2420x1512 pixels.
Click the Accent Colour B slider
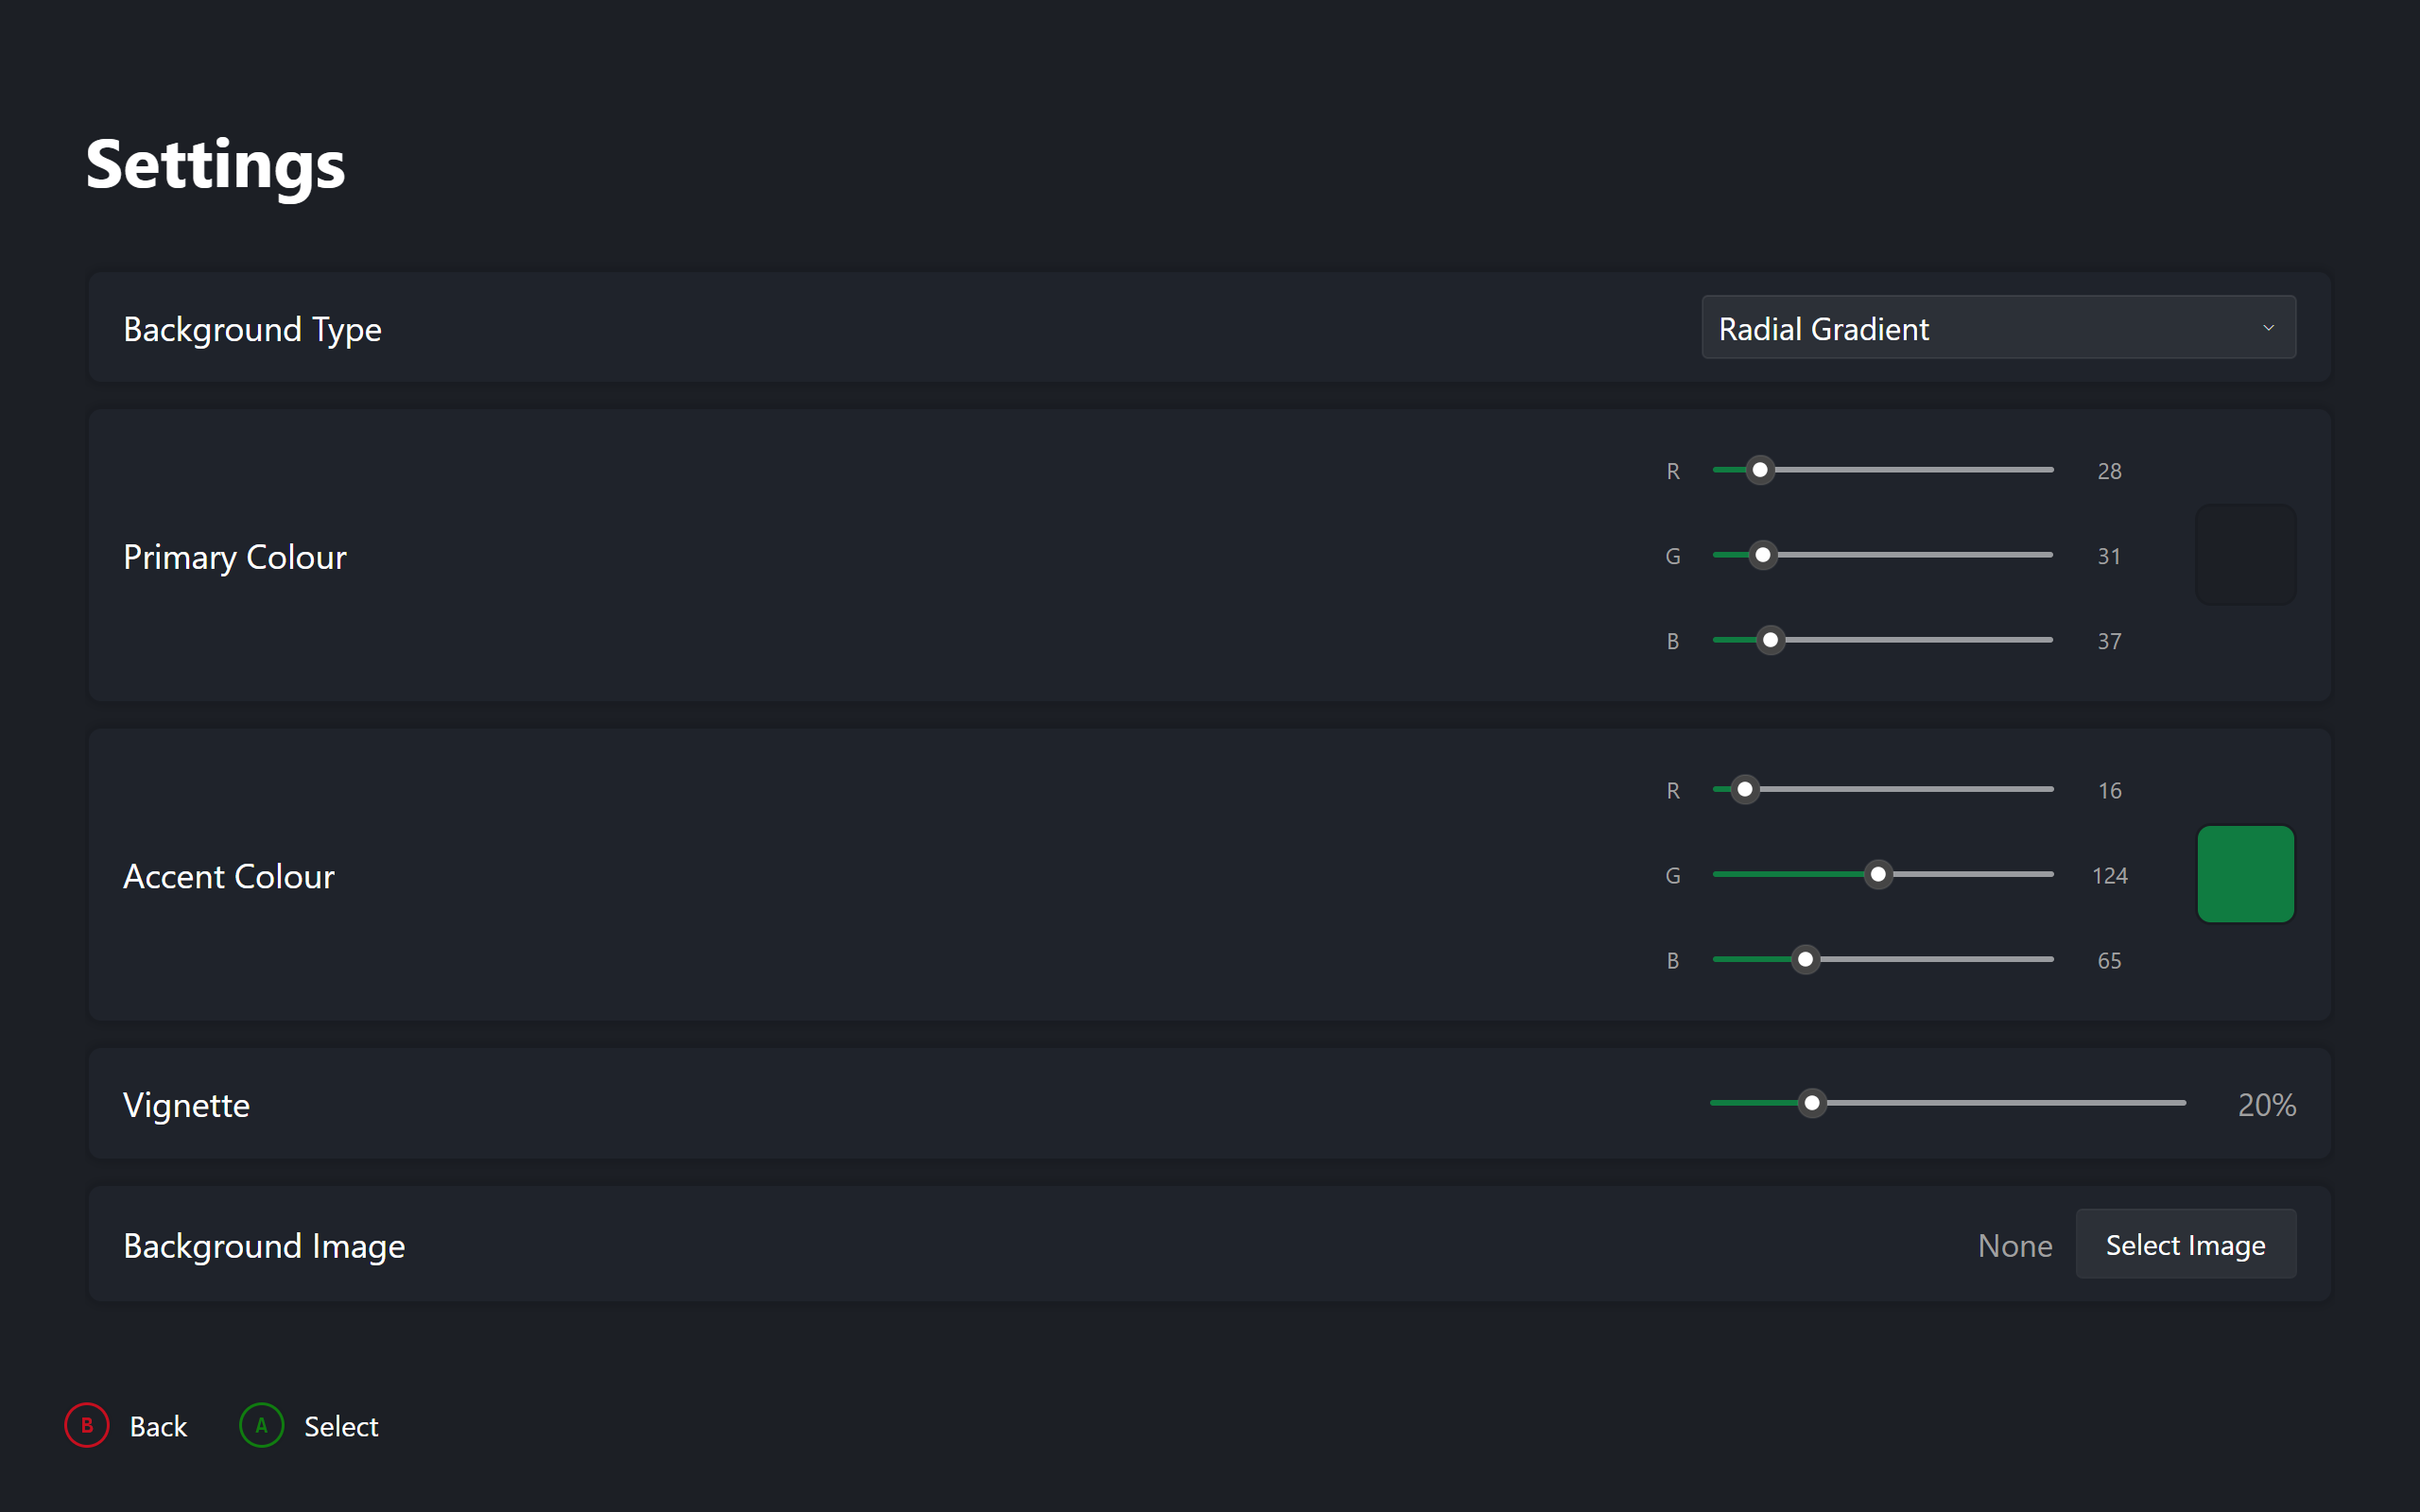[1883, 959]
